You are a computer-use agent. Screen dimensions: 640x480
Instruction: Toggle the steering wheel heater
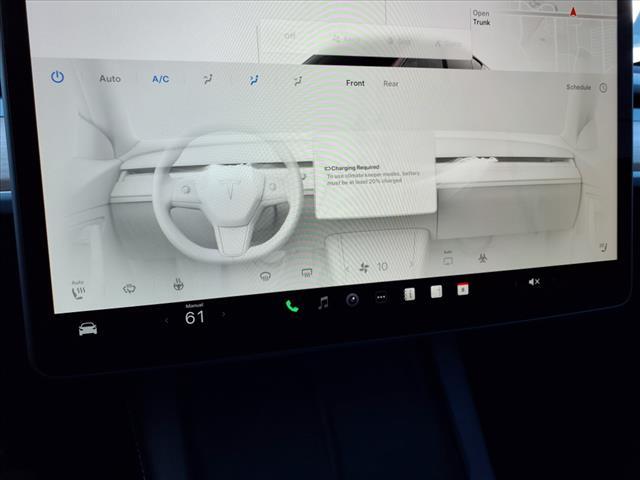(178, 284)
